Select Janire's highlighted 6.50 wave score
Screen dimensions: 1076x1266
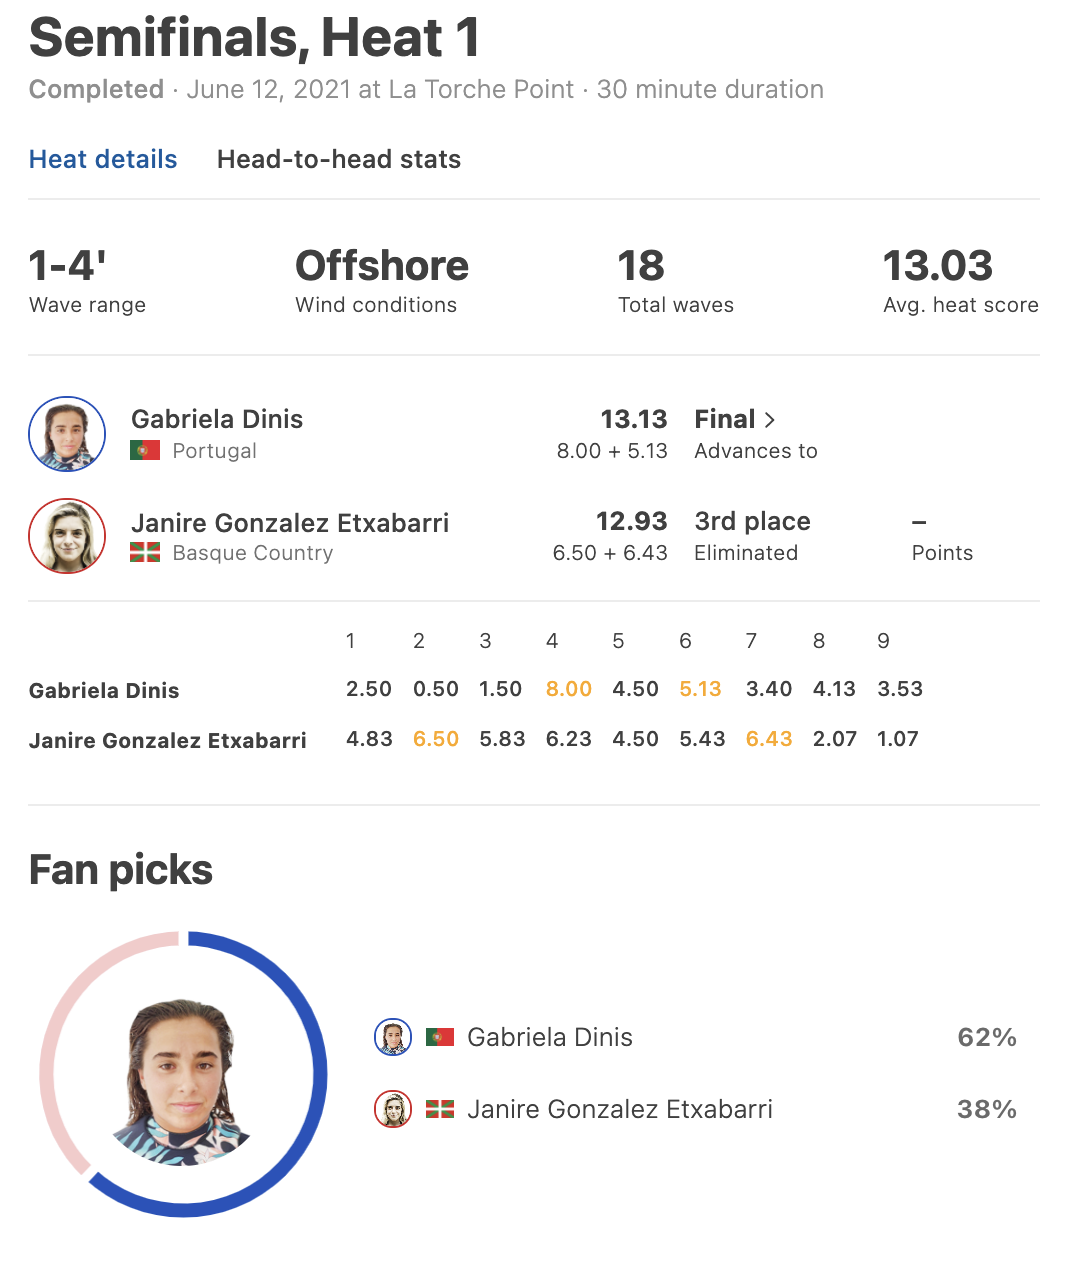(436, 739)
